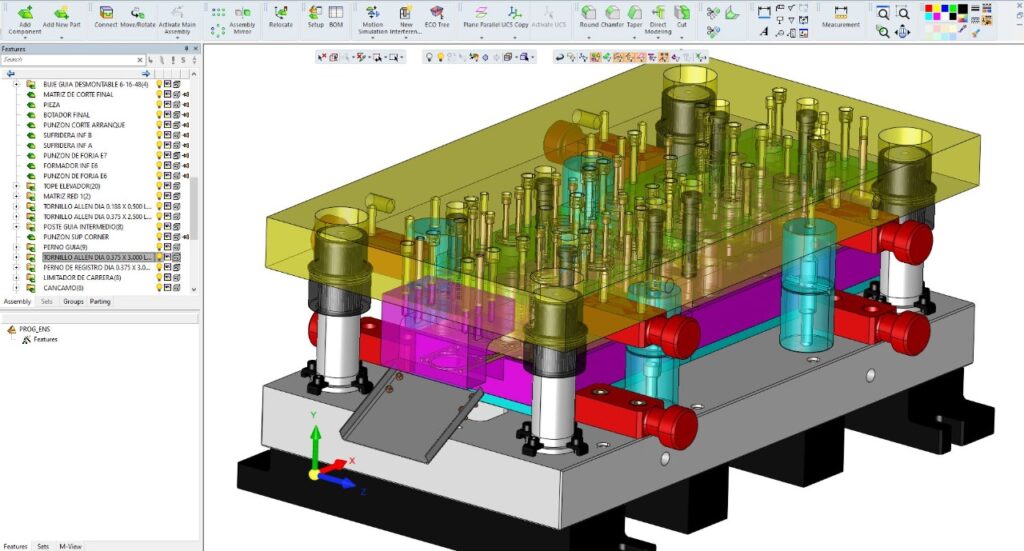This screenshot has height=551, width=1024.
Task: Expand the CANCAMO(8) node
Action: 16,287
